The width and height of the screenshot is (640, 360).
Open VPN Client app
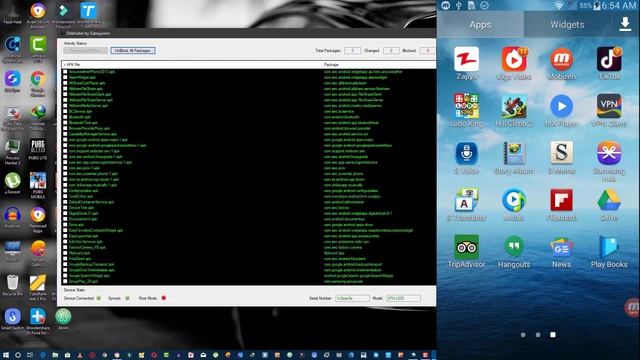pyautogui.click(x=609, y=106)
